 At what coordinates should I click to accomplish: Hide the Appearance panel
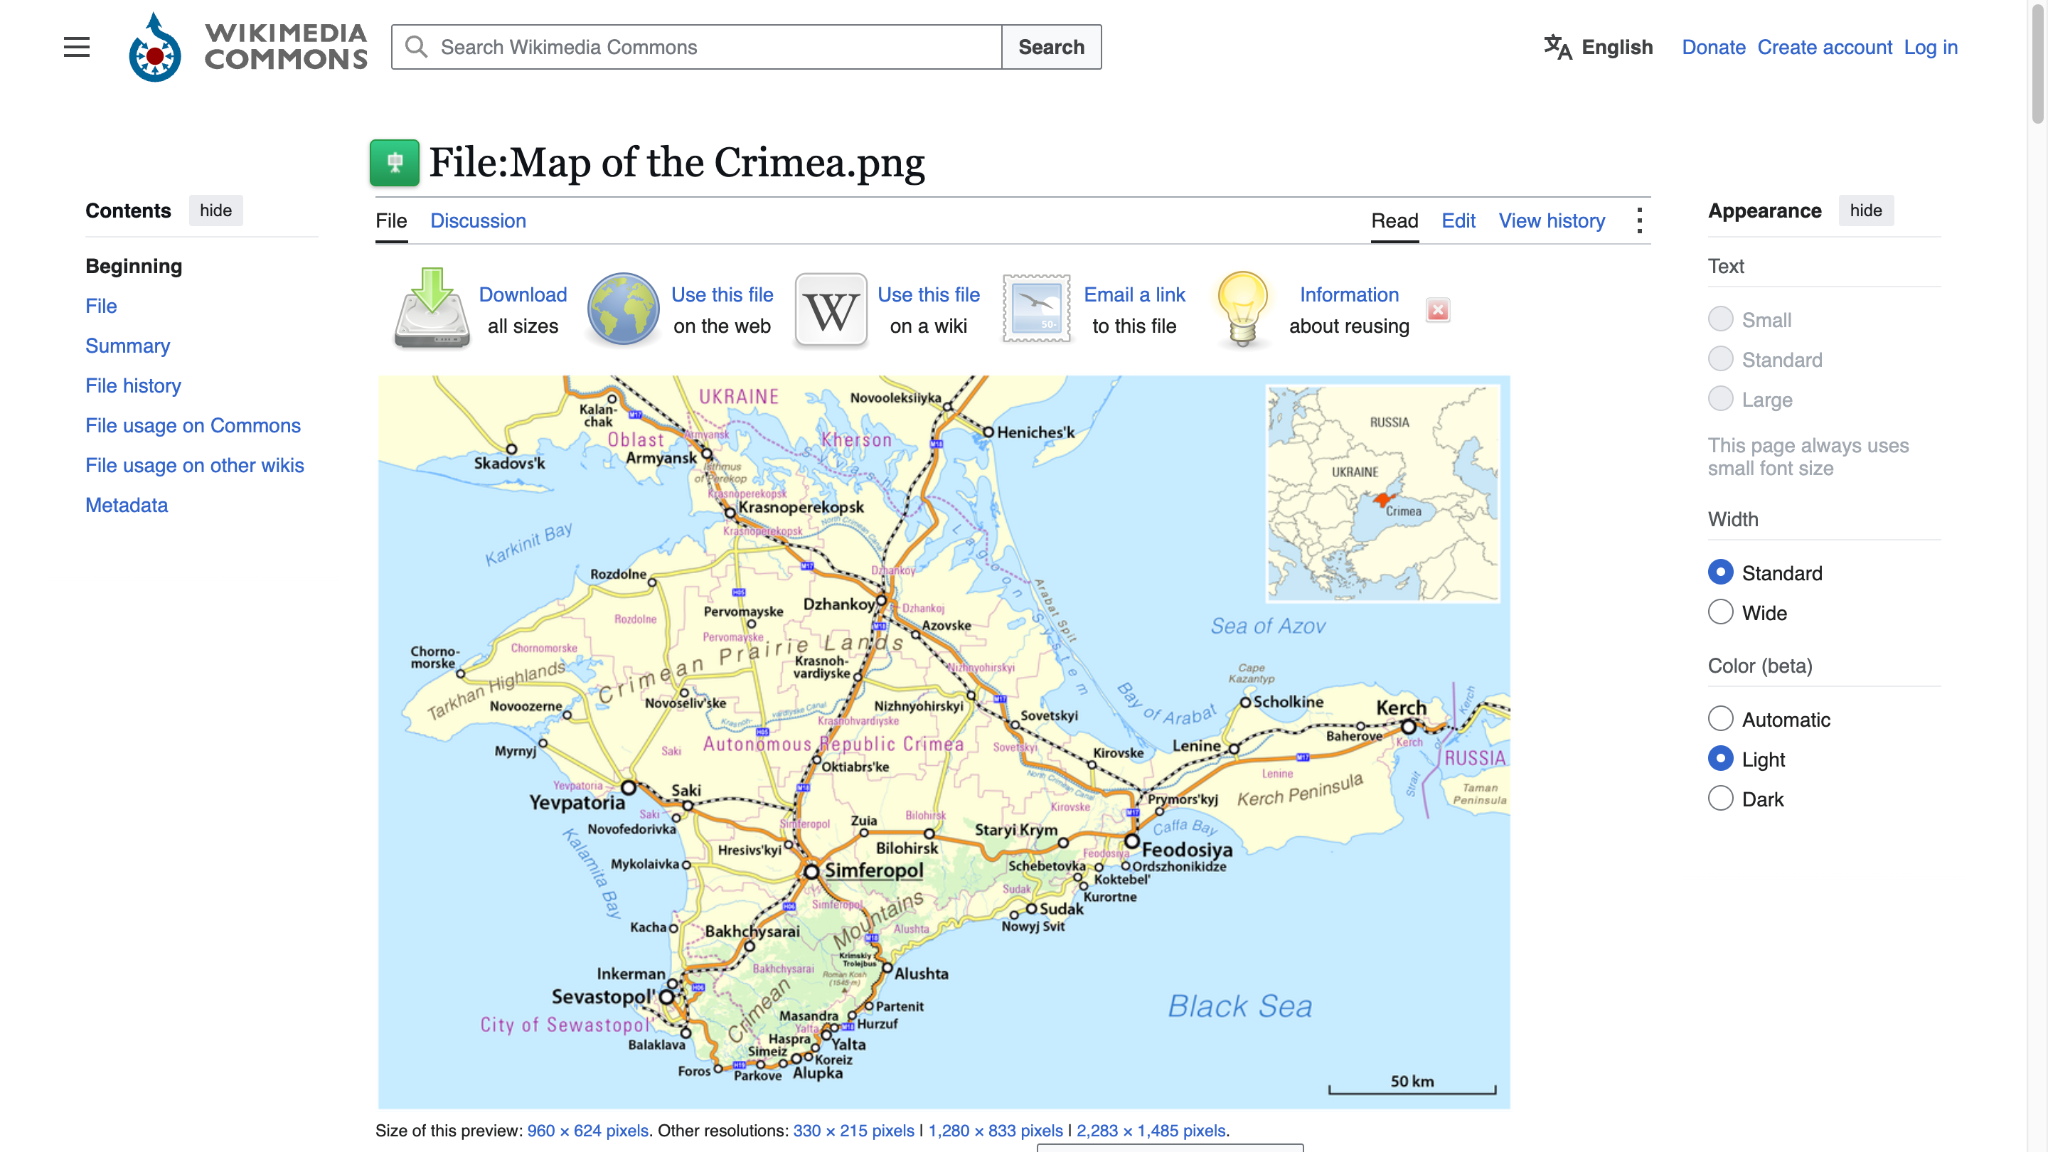tap(1866, 210)
